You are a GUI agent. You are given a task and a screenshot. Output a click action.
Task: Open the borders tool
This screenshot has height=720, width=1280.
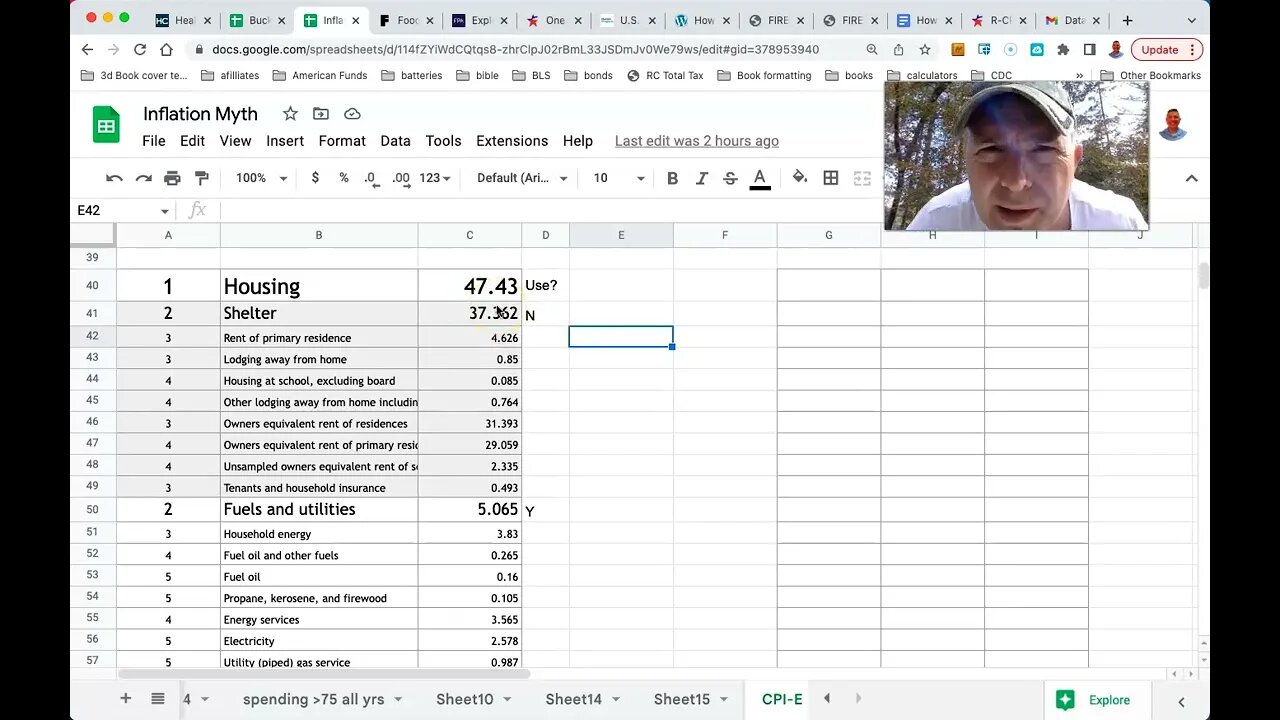click(831, 178)
